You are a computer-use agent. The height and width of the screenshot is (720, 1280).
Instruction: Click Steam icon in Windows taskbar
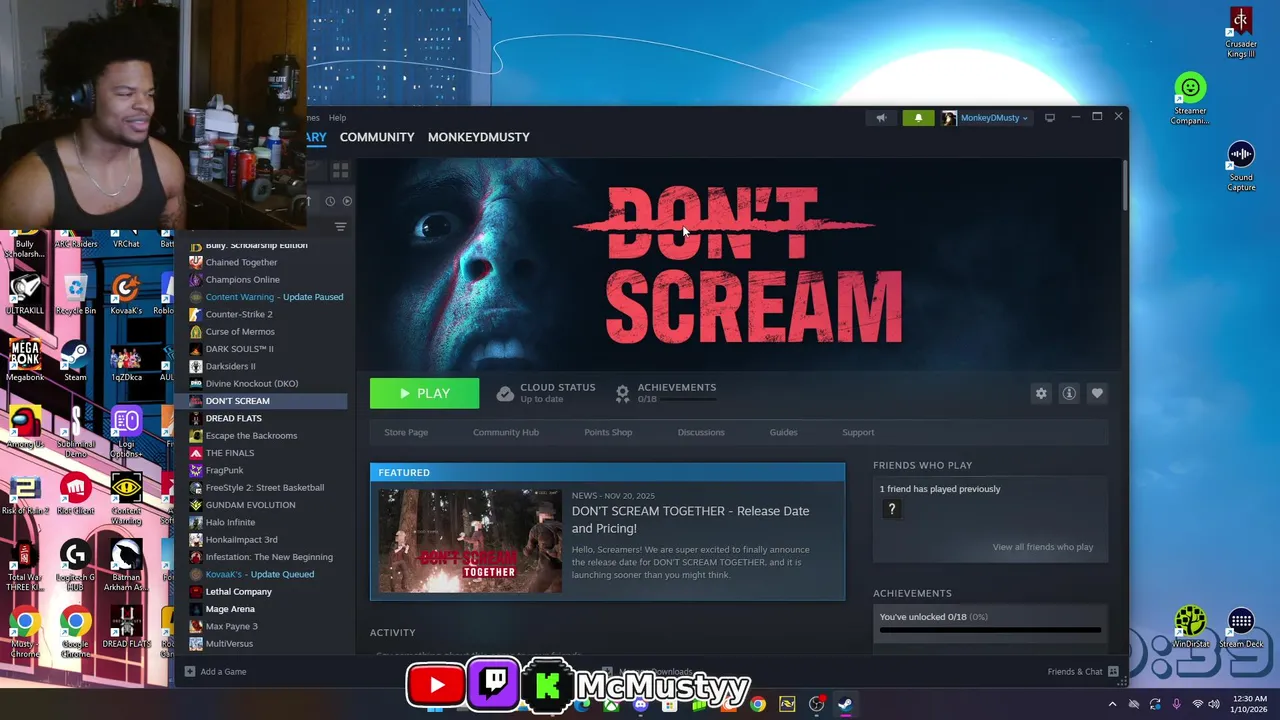[845, 704]
